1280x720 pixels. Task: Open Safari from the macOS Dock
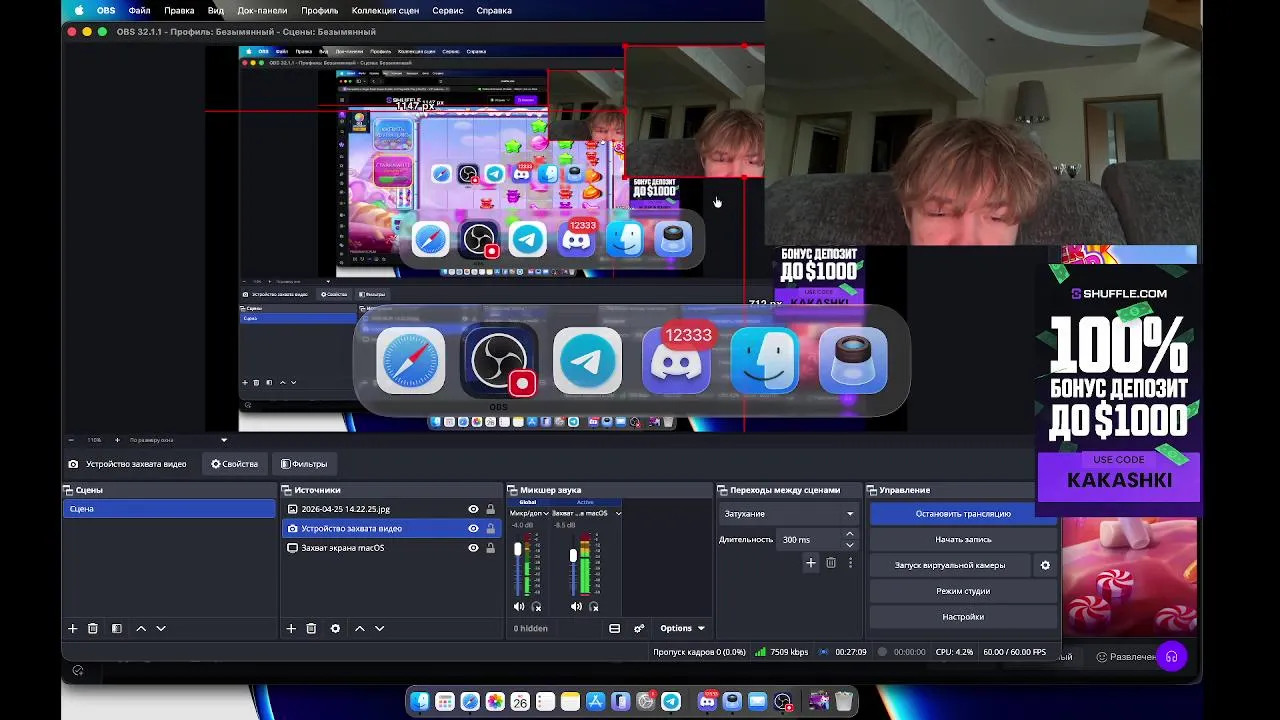[x=470, y=702]
